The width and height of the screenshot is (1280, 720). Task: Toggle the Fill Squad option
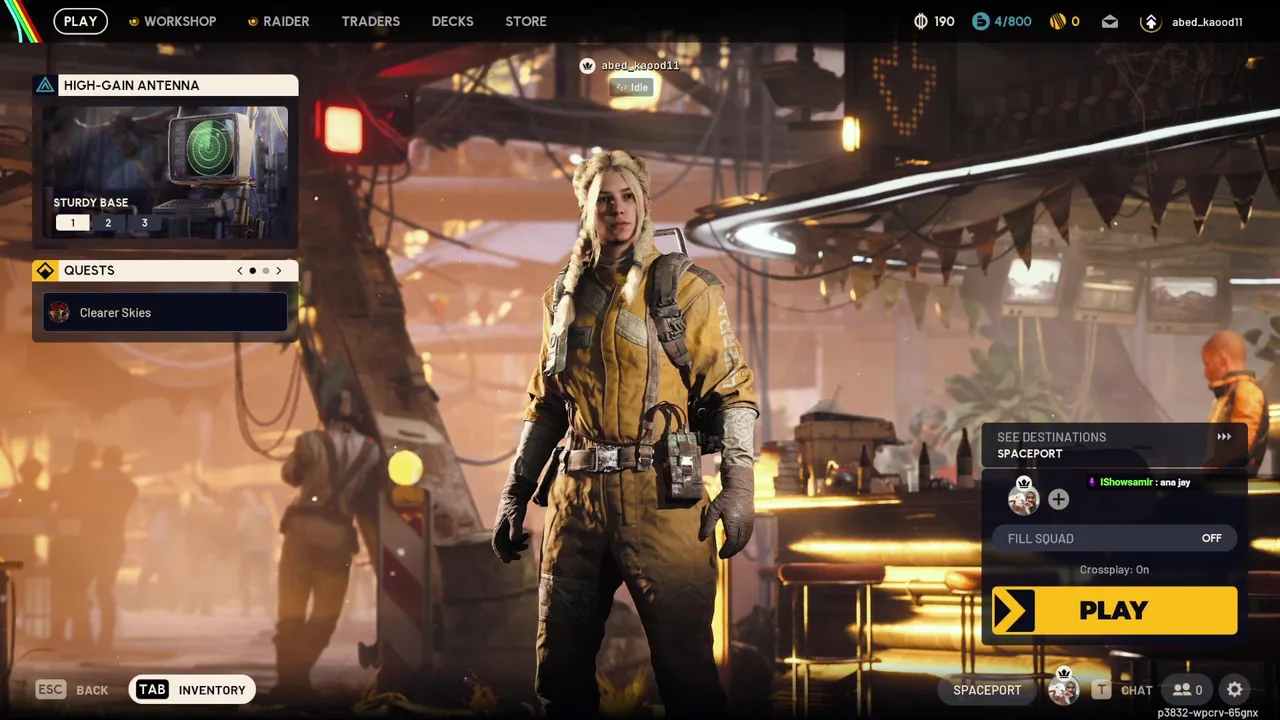(1115, 538)
